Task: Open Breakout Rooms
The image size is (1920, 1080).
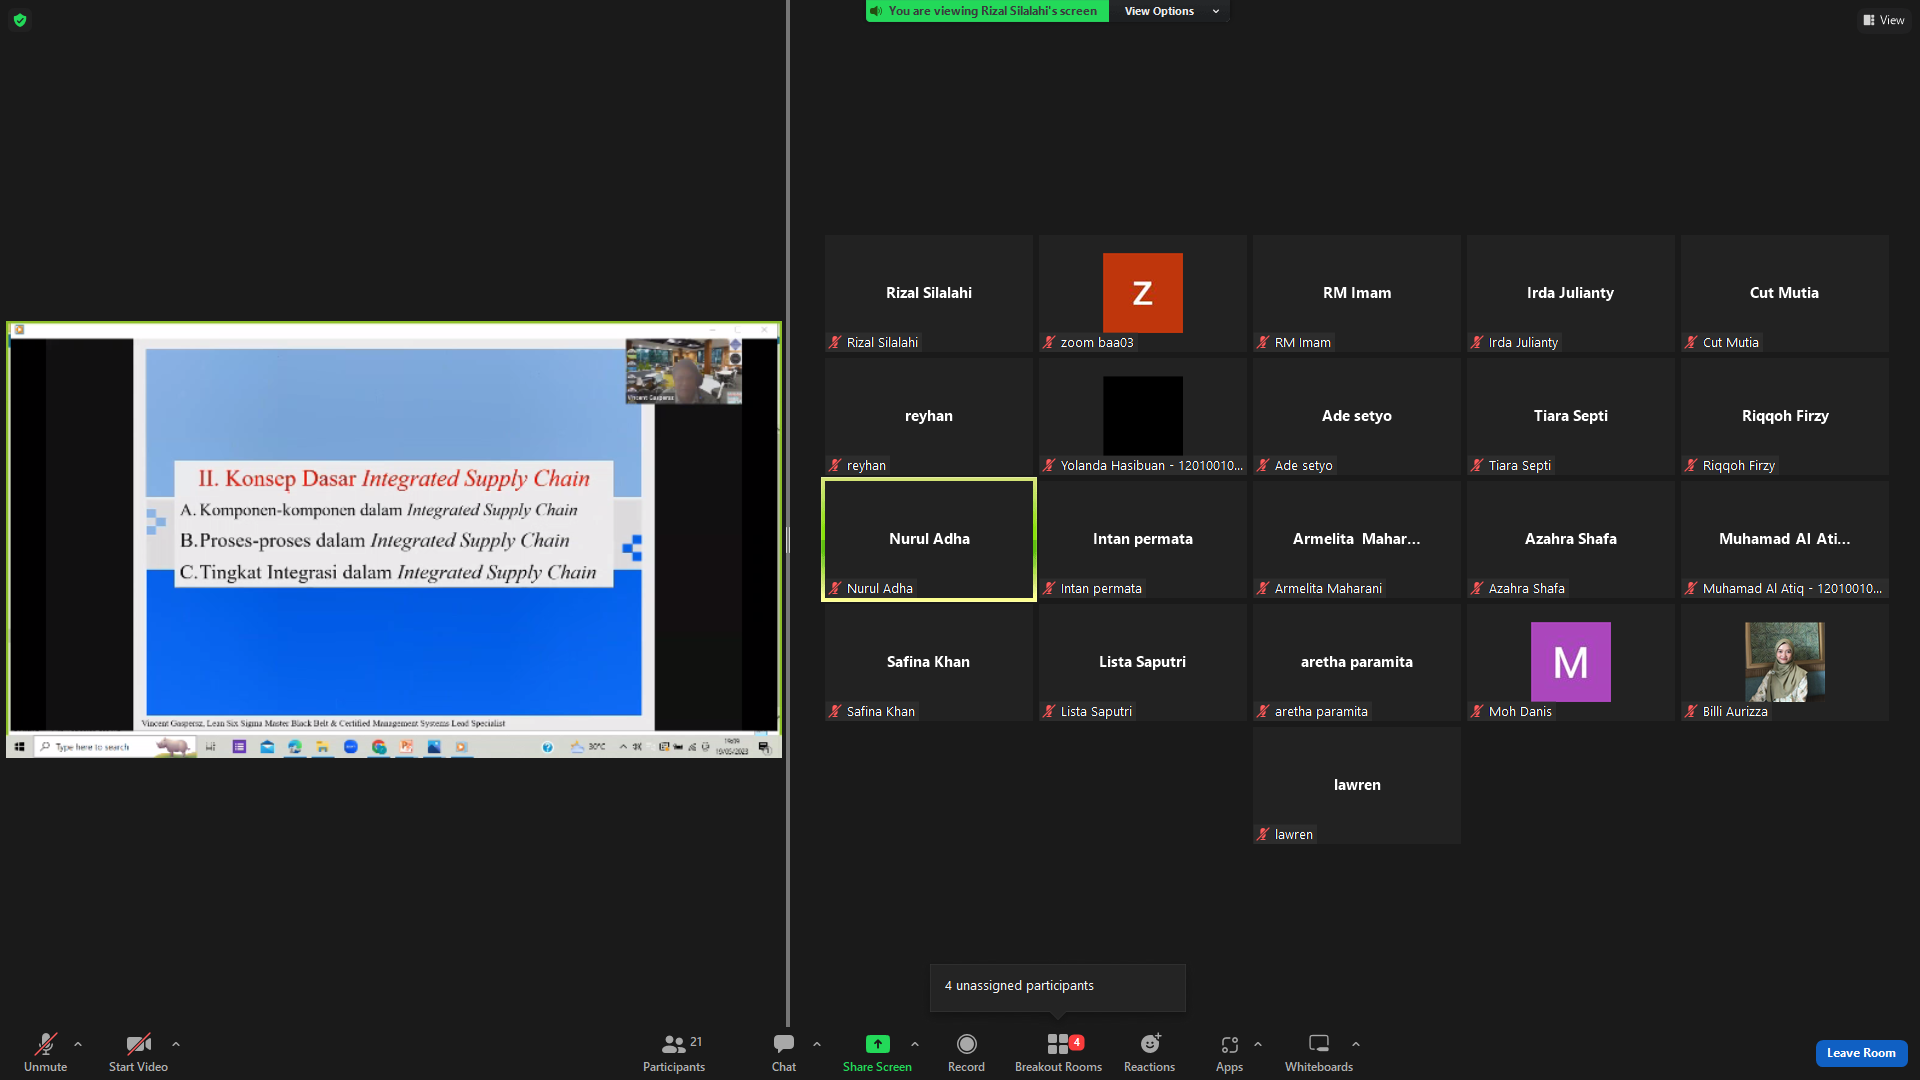Action: (x=1058, y=1052)
